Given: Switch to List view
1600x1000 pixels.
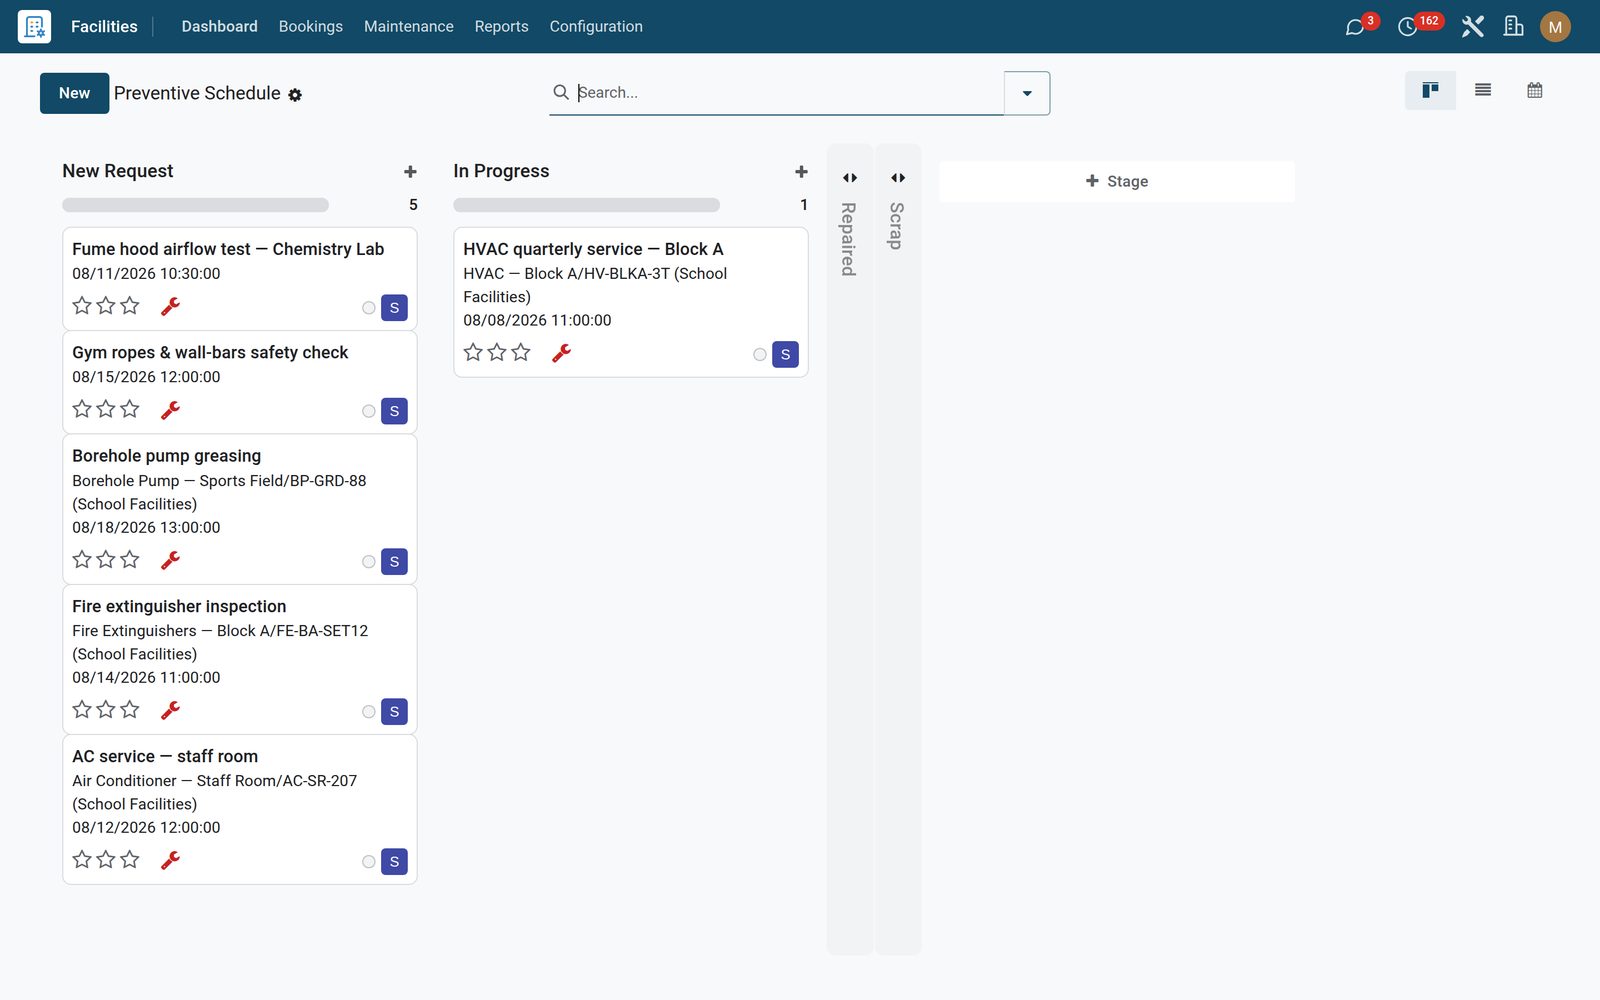Looking at the screenshot, I should (x=1483, y=90).
